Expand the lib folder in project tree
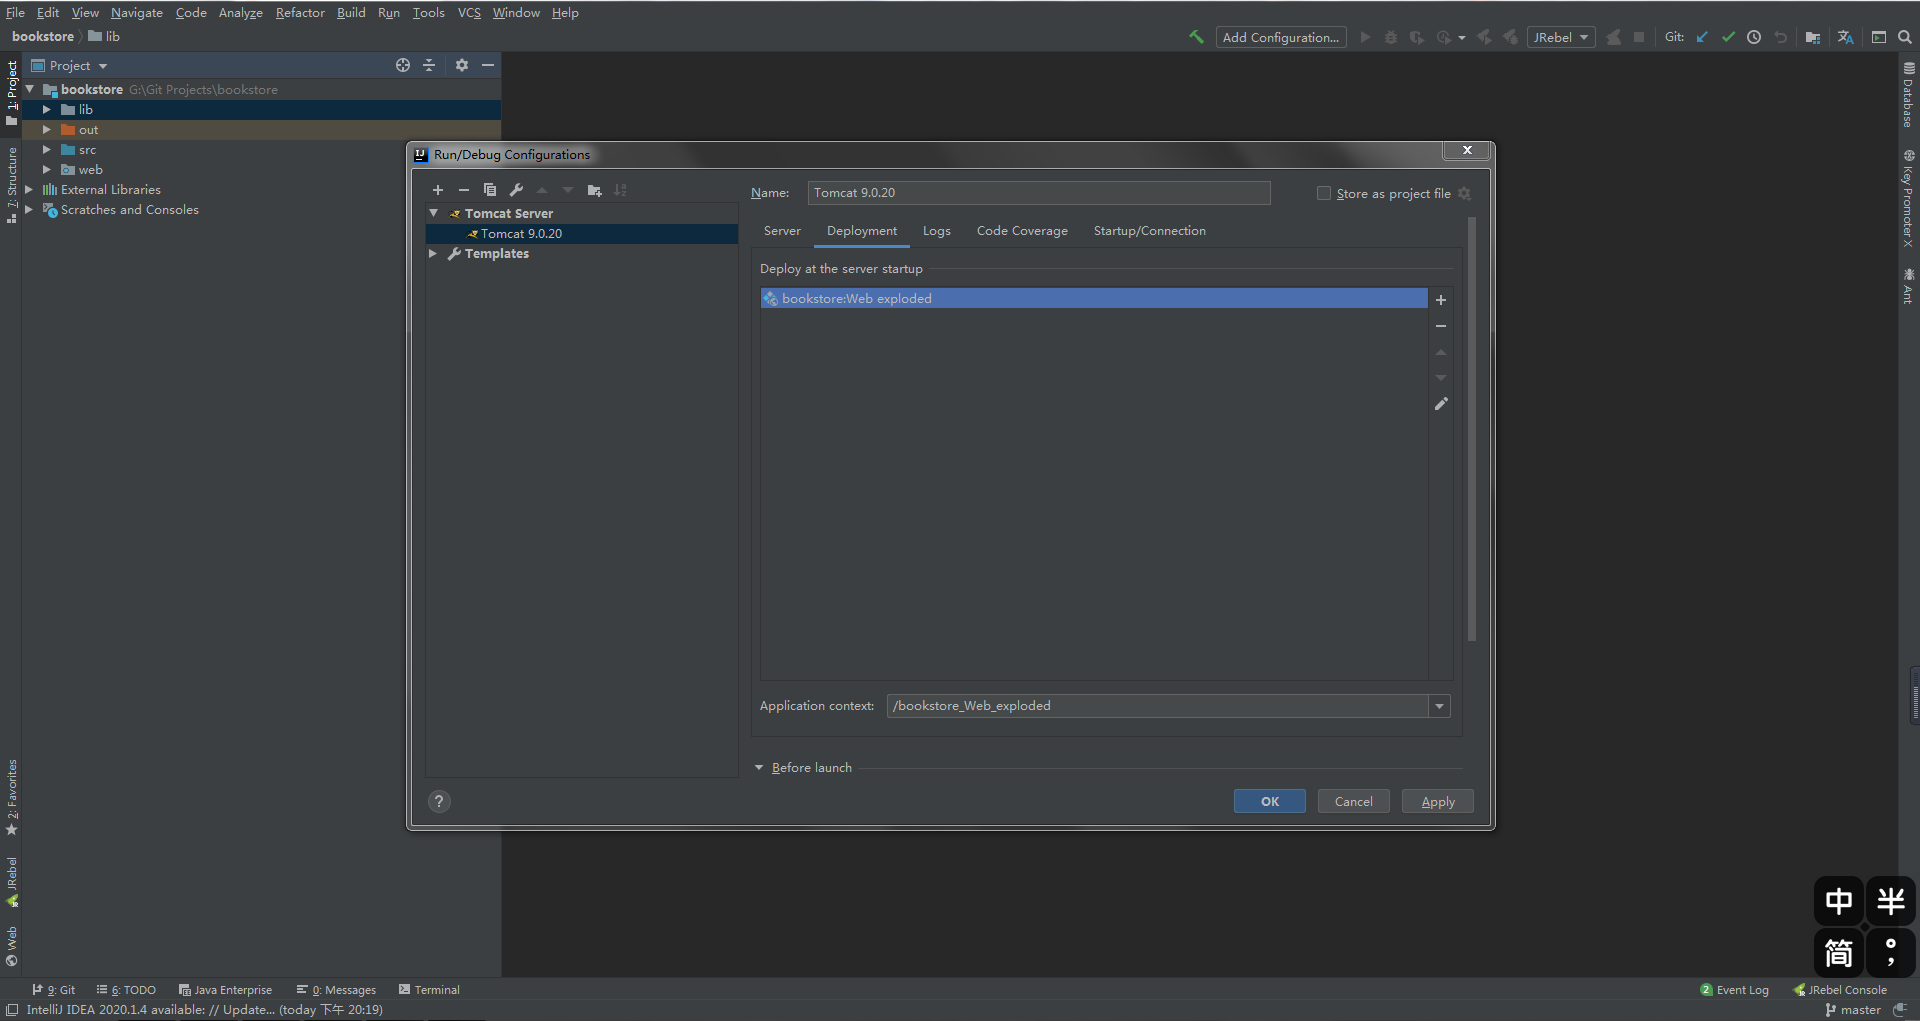This screenshot has height=1021, width=1920. [46, 110]
